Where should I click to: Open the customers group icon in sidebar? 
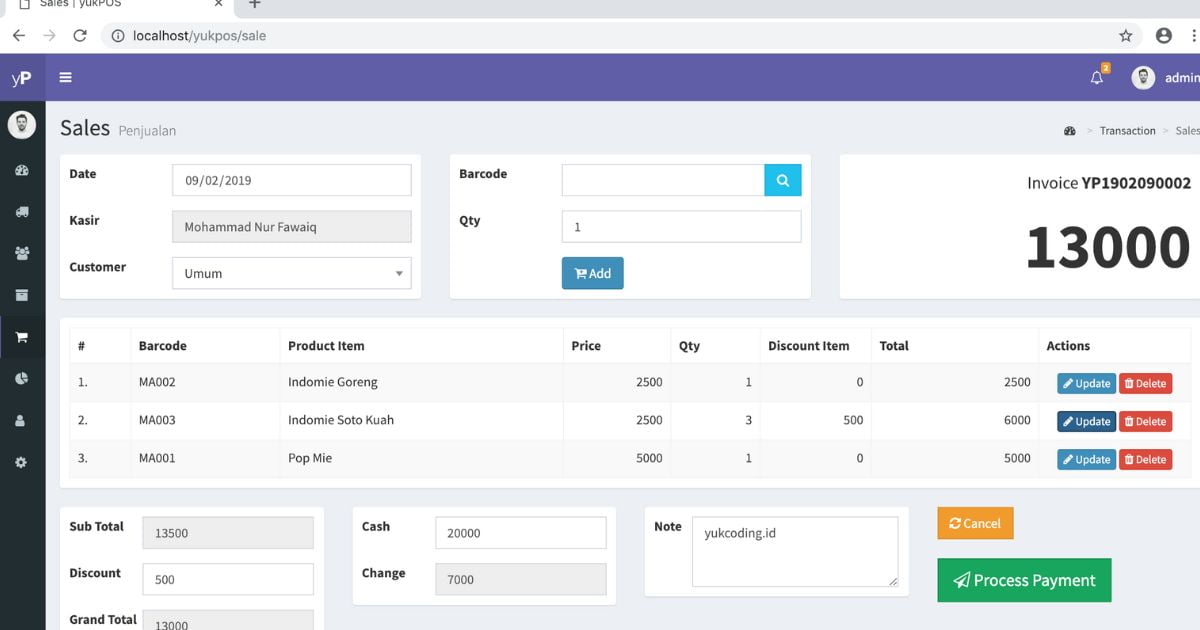(x=22, y=253)
